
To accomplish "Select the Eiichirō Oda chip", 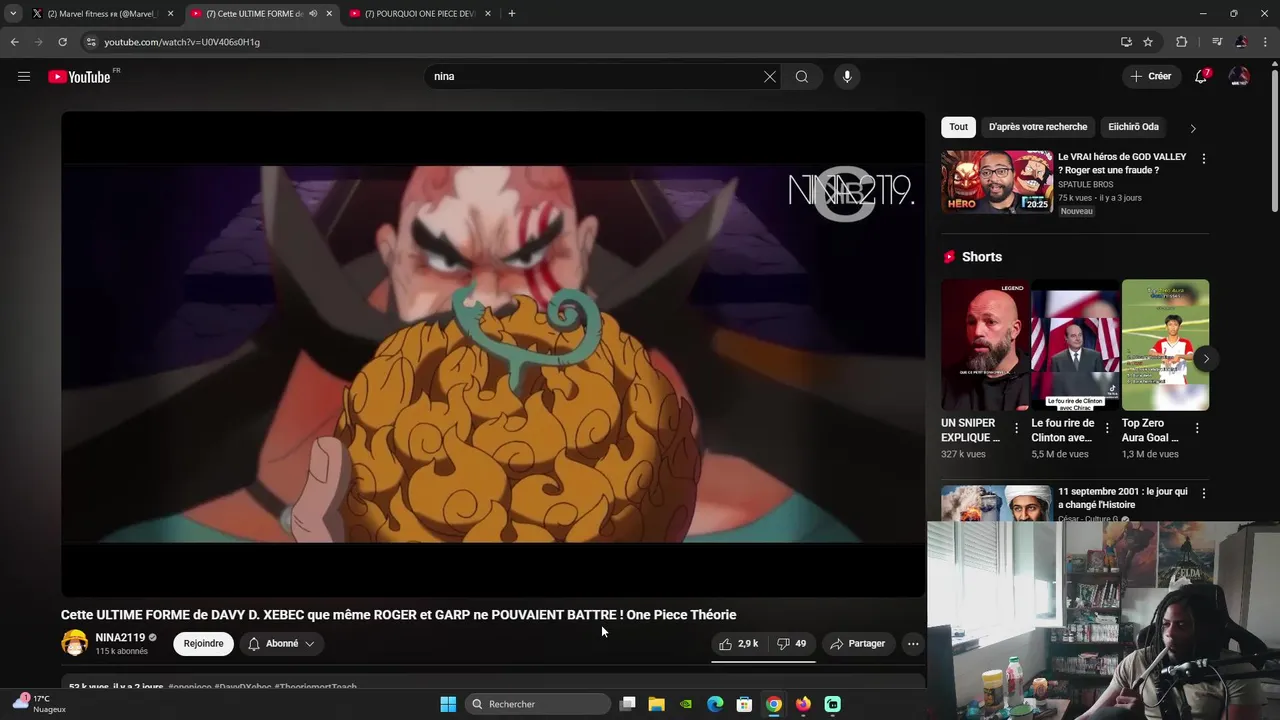I will [x=1133, y=127].
